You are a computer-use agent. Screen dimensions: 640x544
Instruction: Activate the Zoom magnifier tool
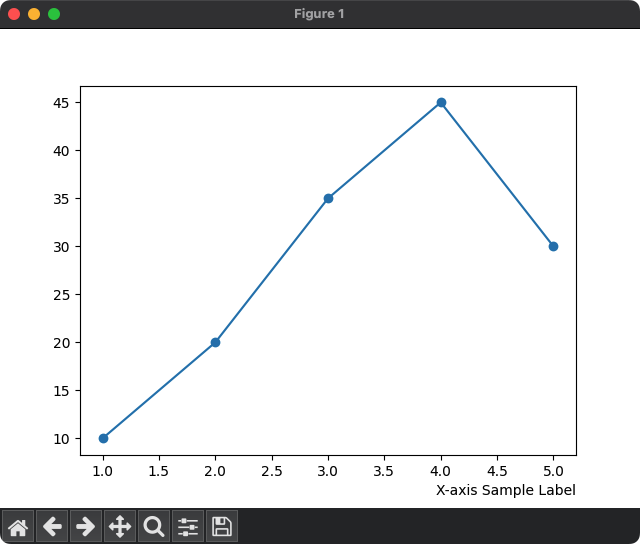pyautogui.click(x=154, y=526)
